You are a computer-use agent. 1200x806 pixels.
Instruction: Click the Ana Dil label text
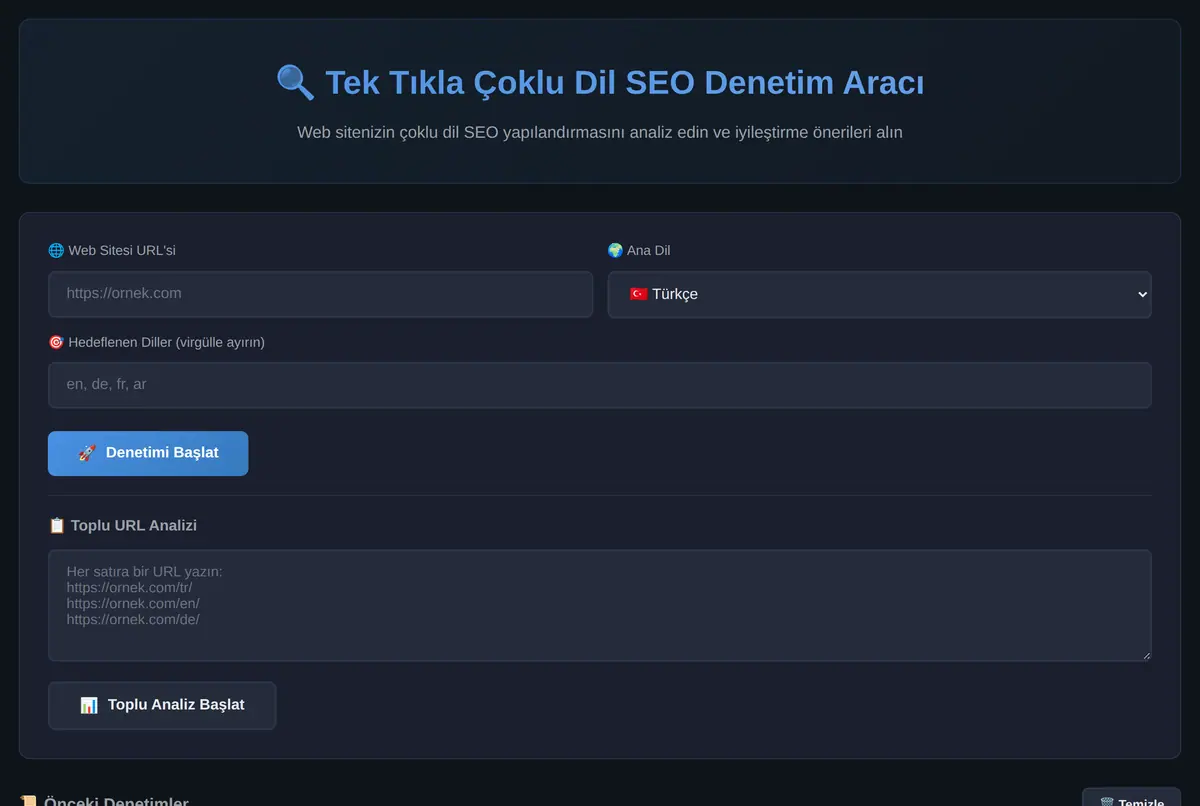point(648,250)
